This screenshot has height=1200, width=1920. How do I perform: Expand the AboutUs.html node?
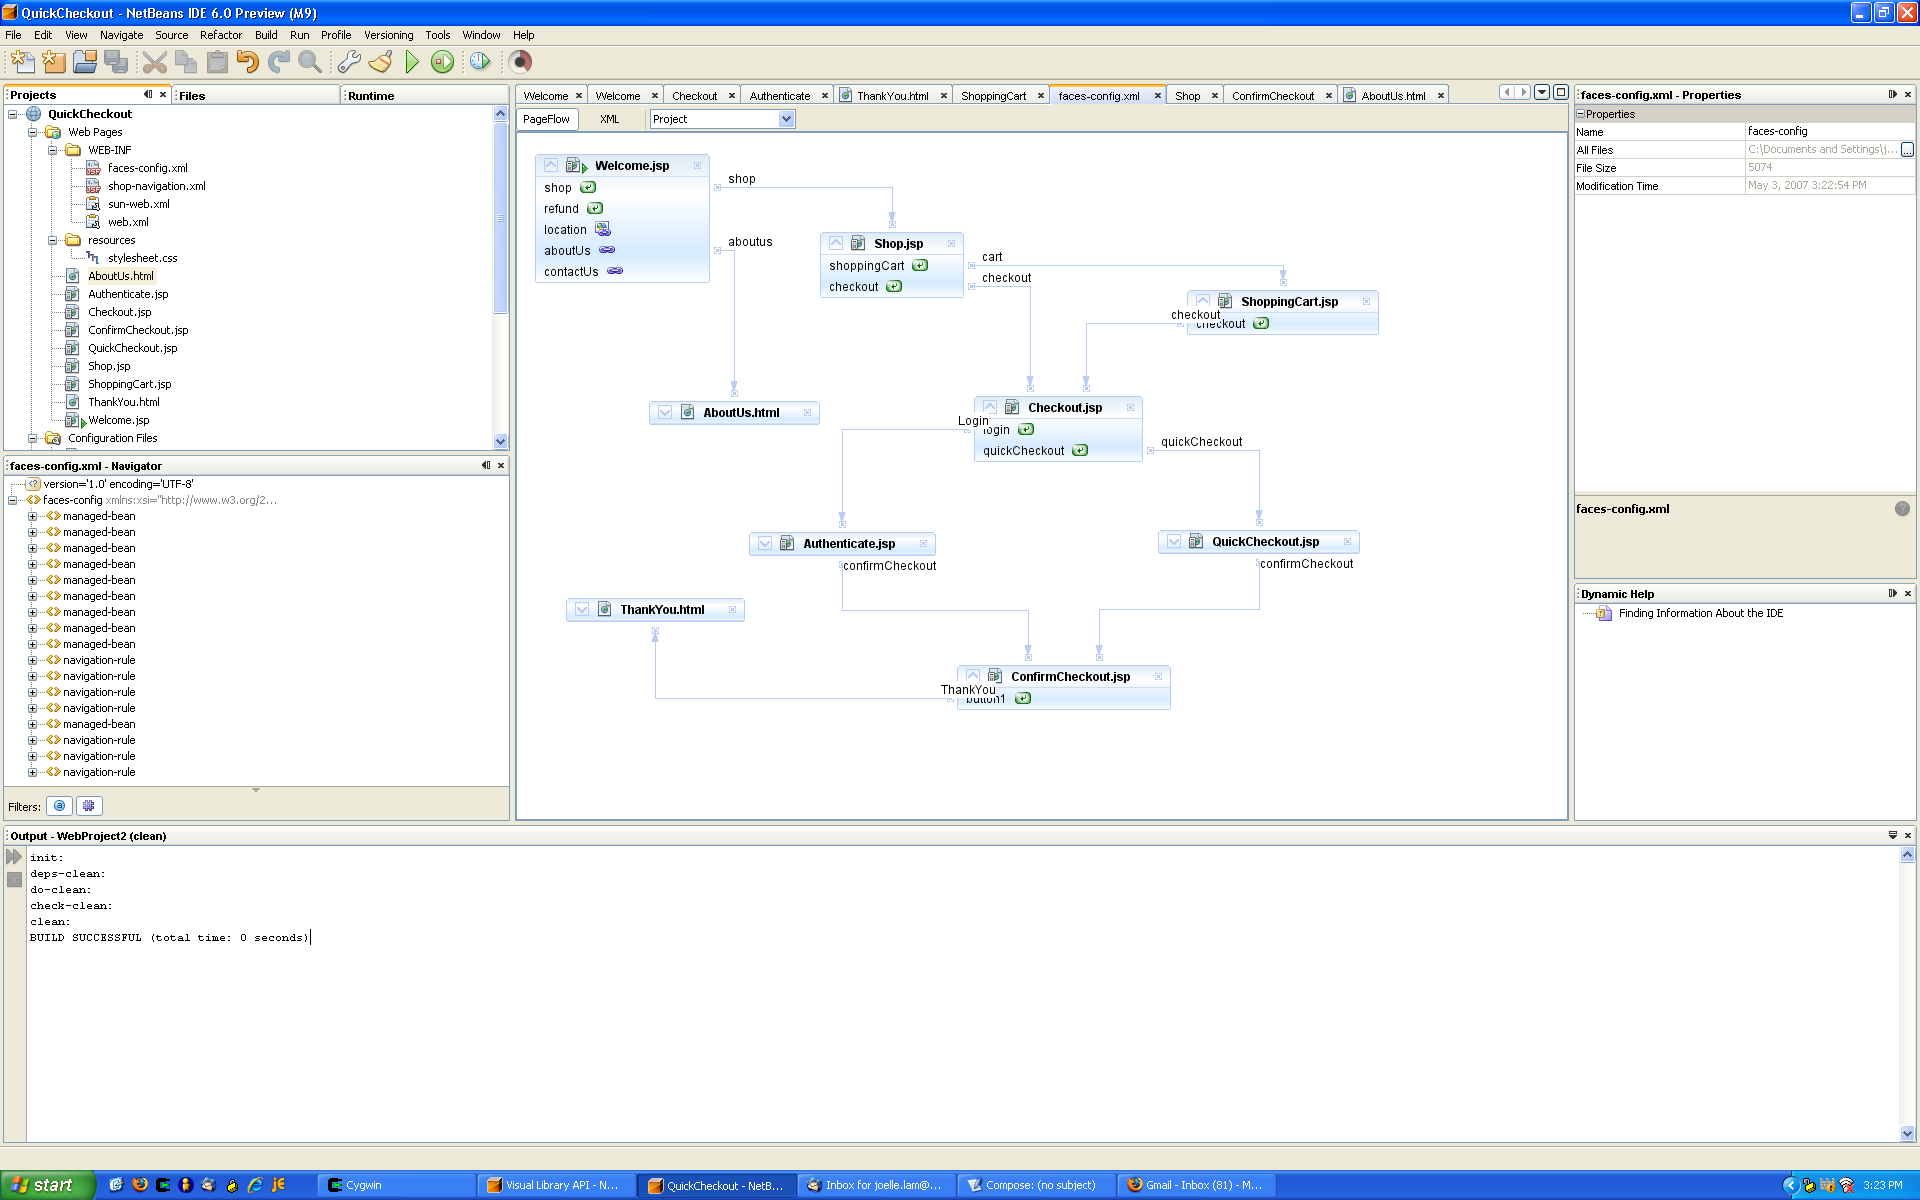(x=665, y=413)
